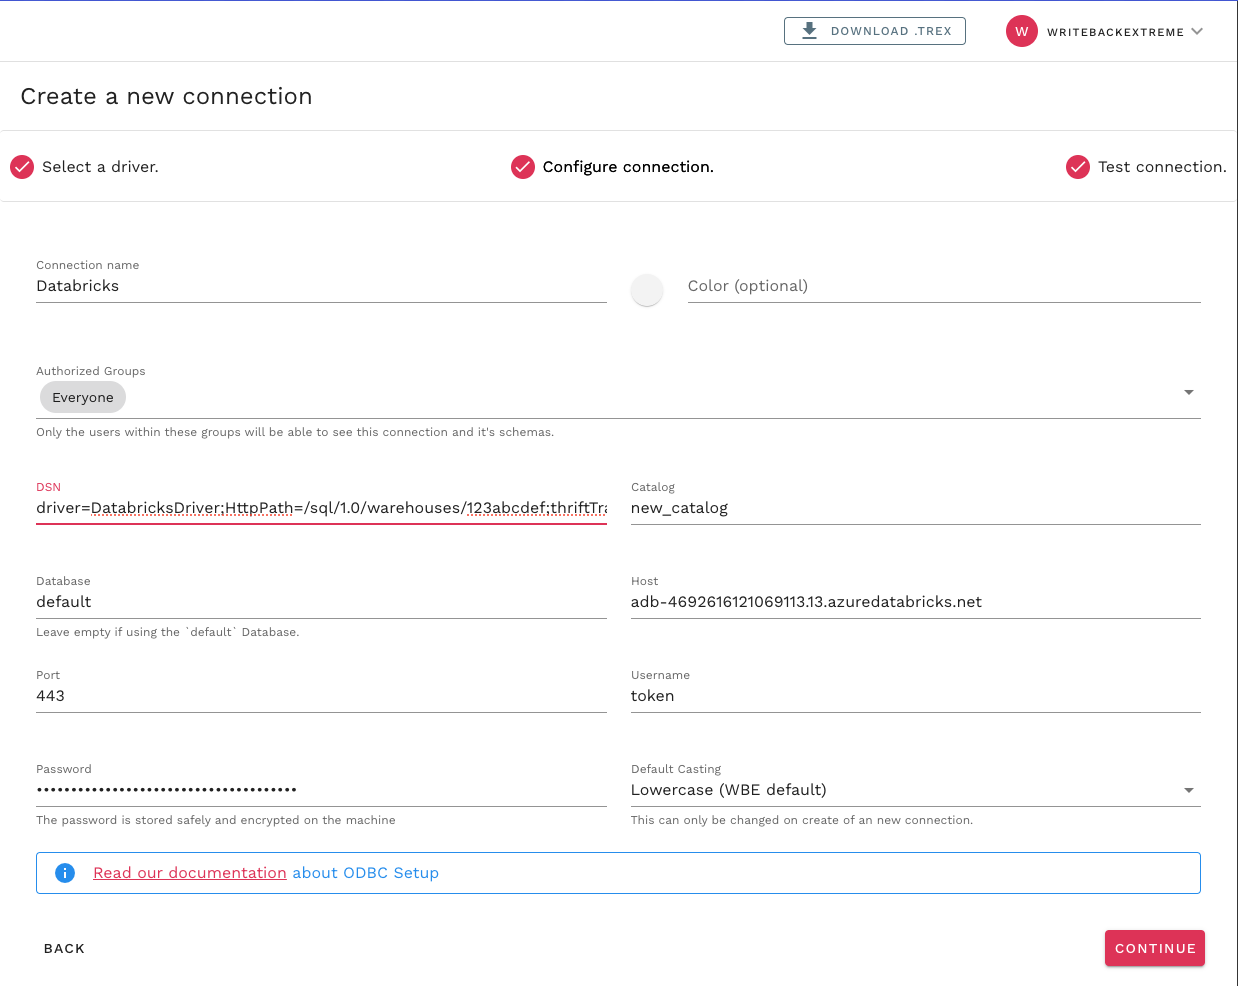This screenshot has height=986, width=1238.
Task: Click the download arrow icon
Action: click(x=810, y=31)
